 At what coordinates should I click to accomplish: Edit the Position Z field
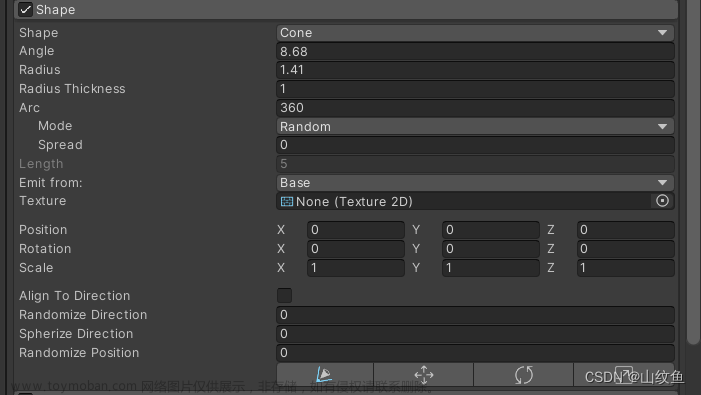pos(625,230)
